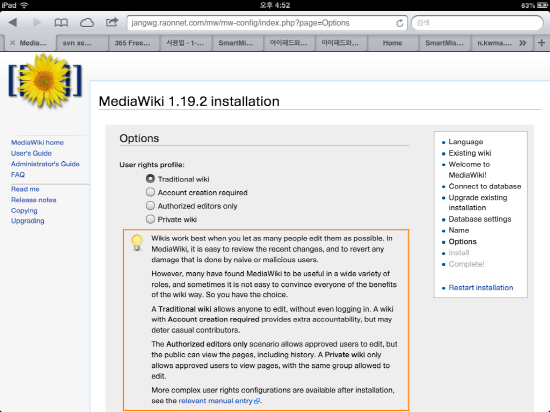The height and width of the screenshot is (412, 550).
Task: Switch to the SmartMis... tab
Action: [x=444, y=43]
